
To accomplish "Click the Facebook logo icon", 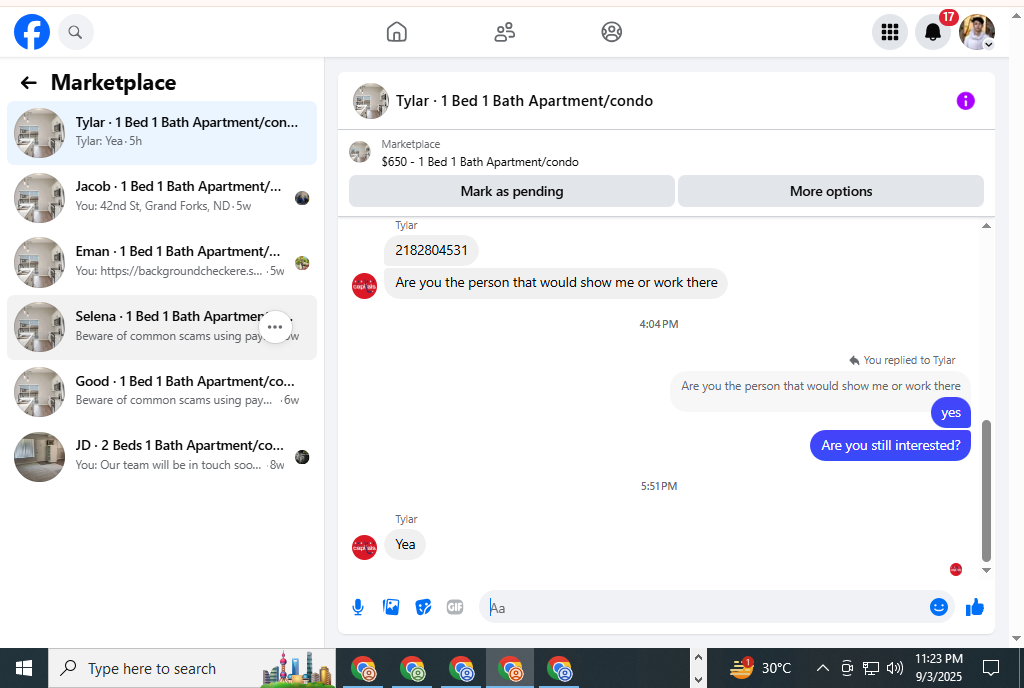I will pyautogui.click(x=32, y=31).
